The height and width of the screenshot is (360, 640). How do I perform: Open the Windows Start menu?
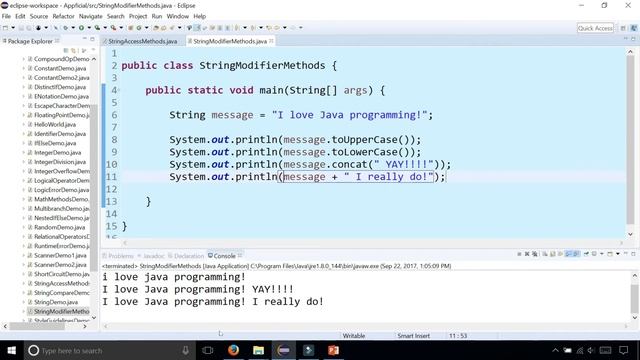11,350
